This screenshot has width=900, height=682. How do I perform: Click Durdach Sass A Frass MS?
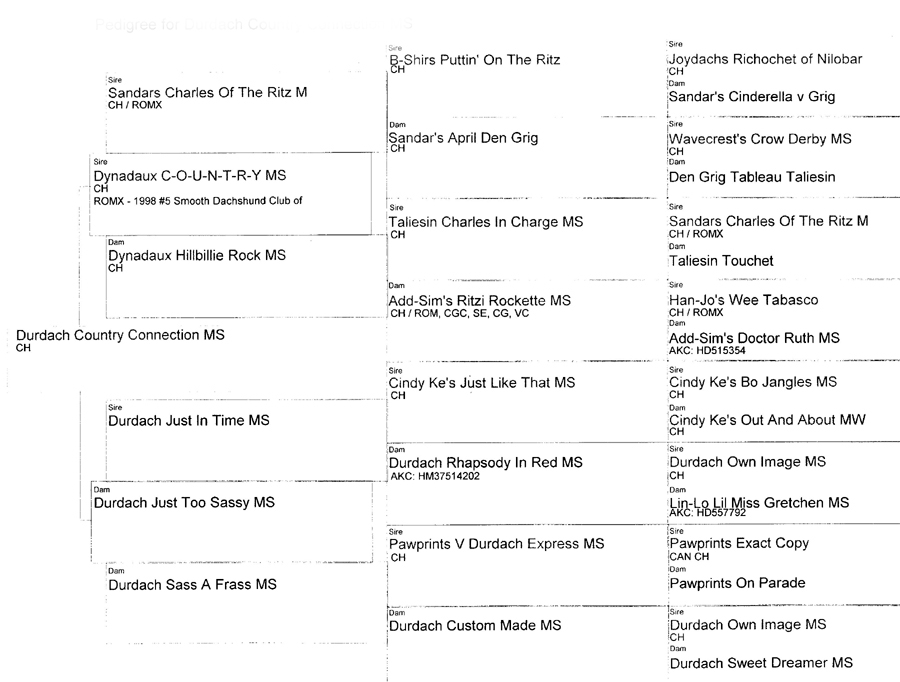pyautogui.click(x=192, y=584)
